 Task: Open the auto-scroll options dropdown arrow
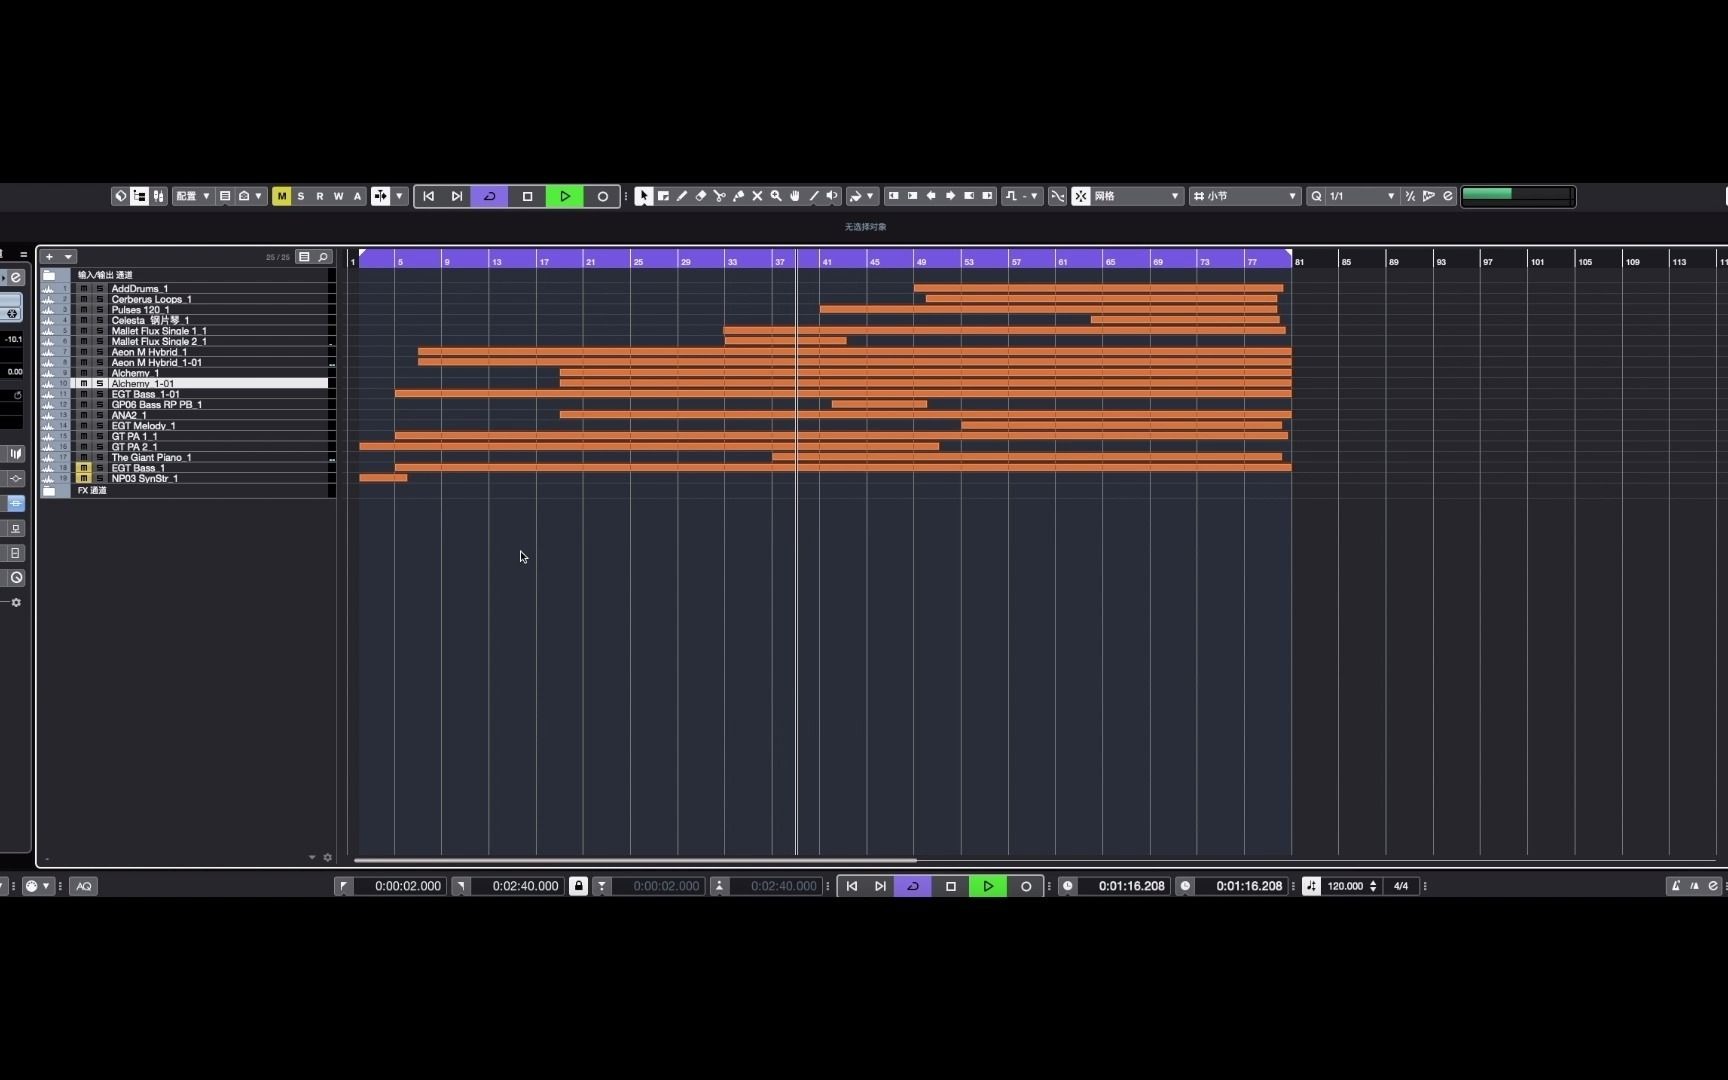[x=399, y=196]
